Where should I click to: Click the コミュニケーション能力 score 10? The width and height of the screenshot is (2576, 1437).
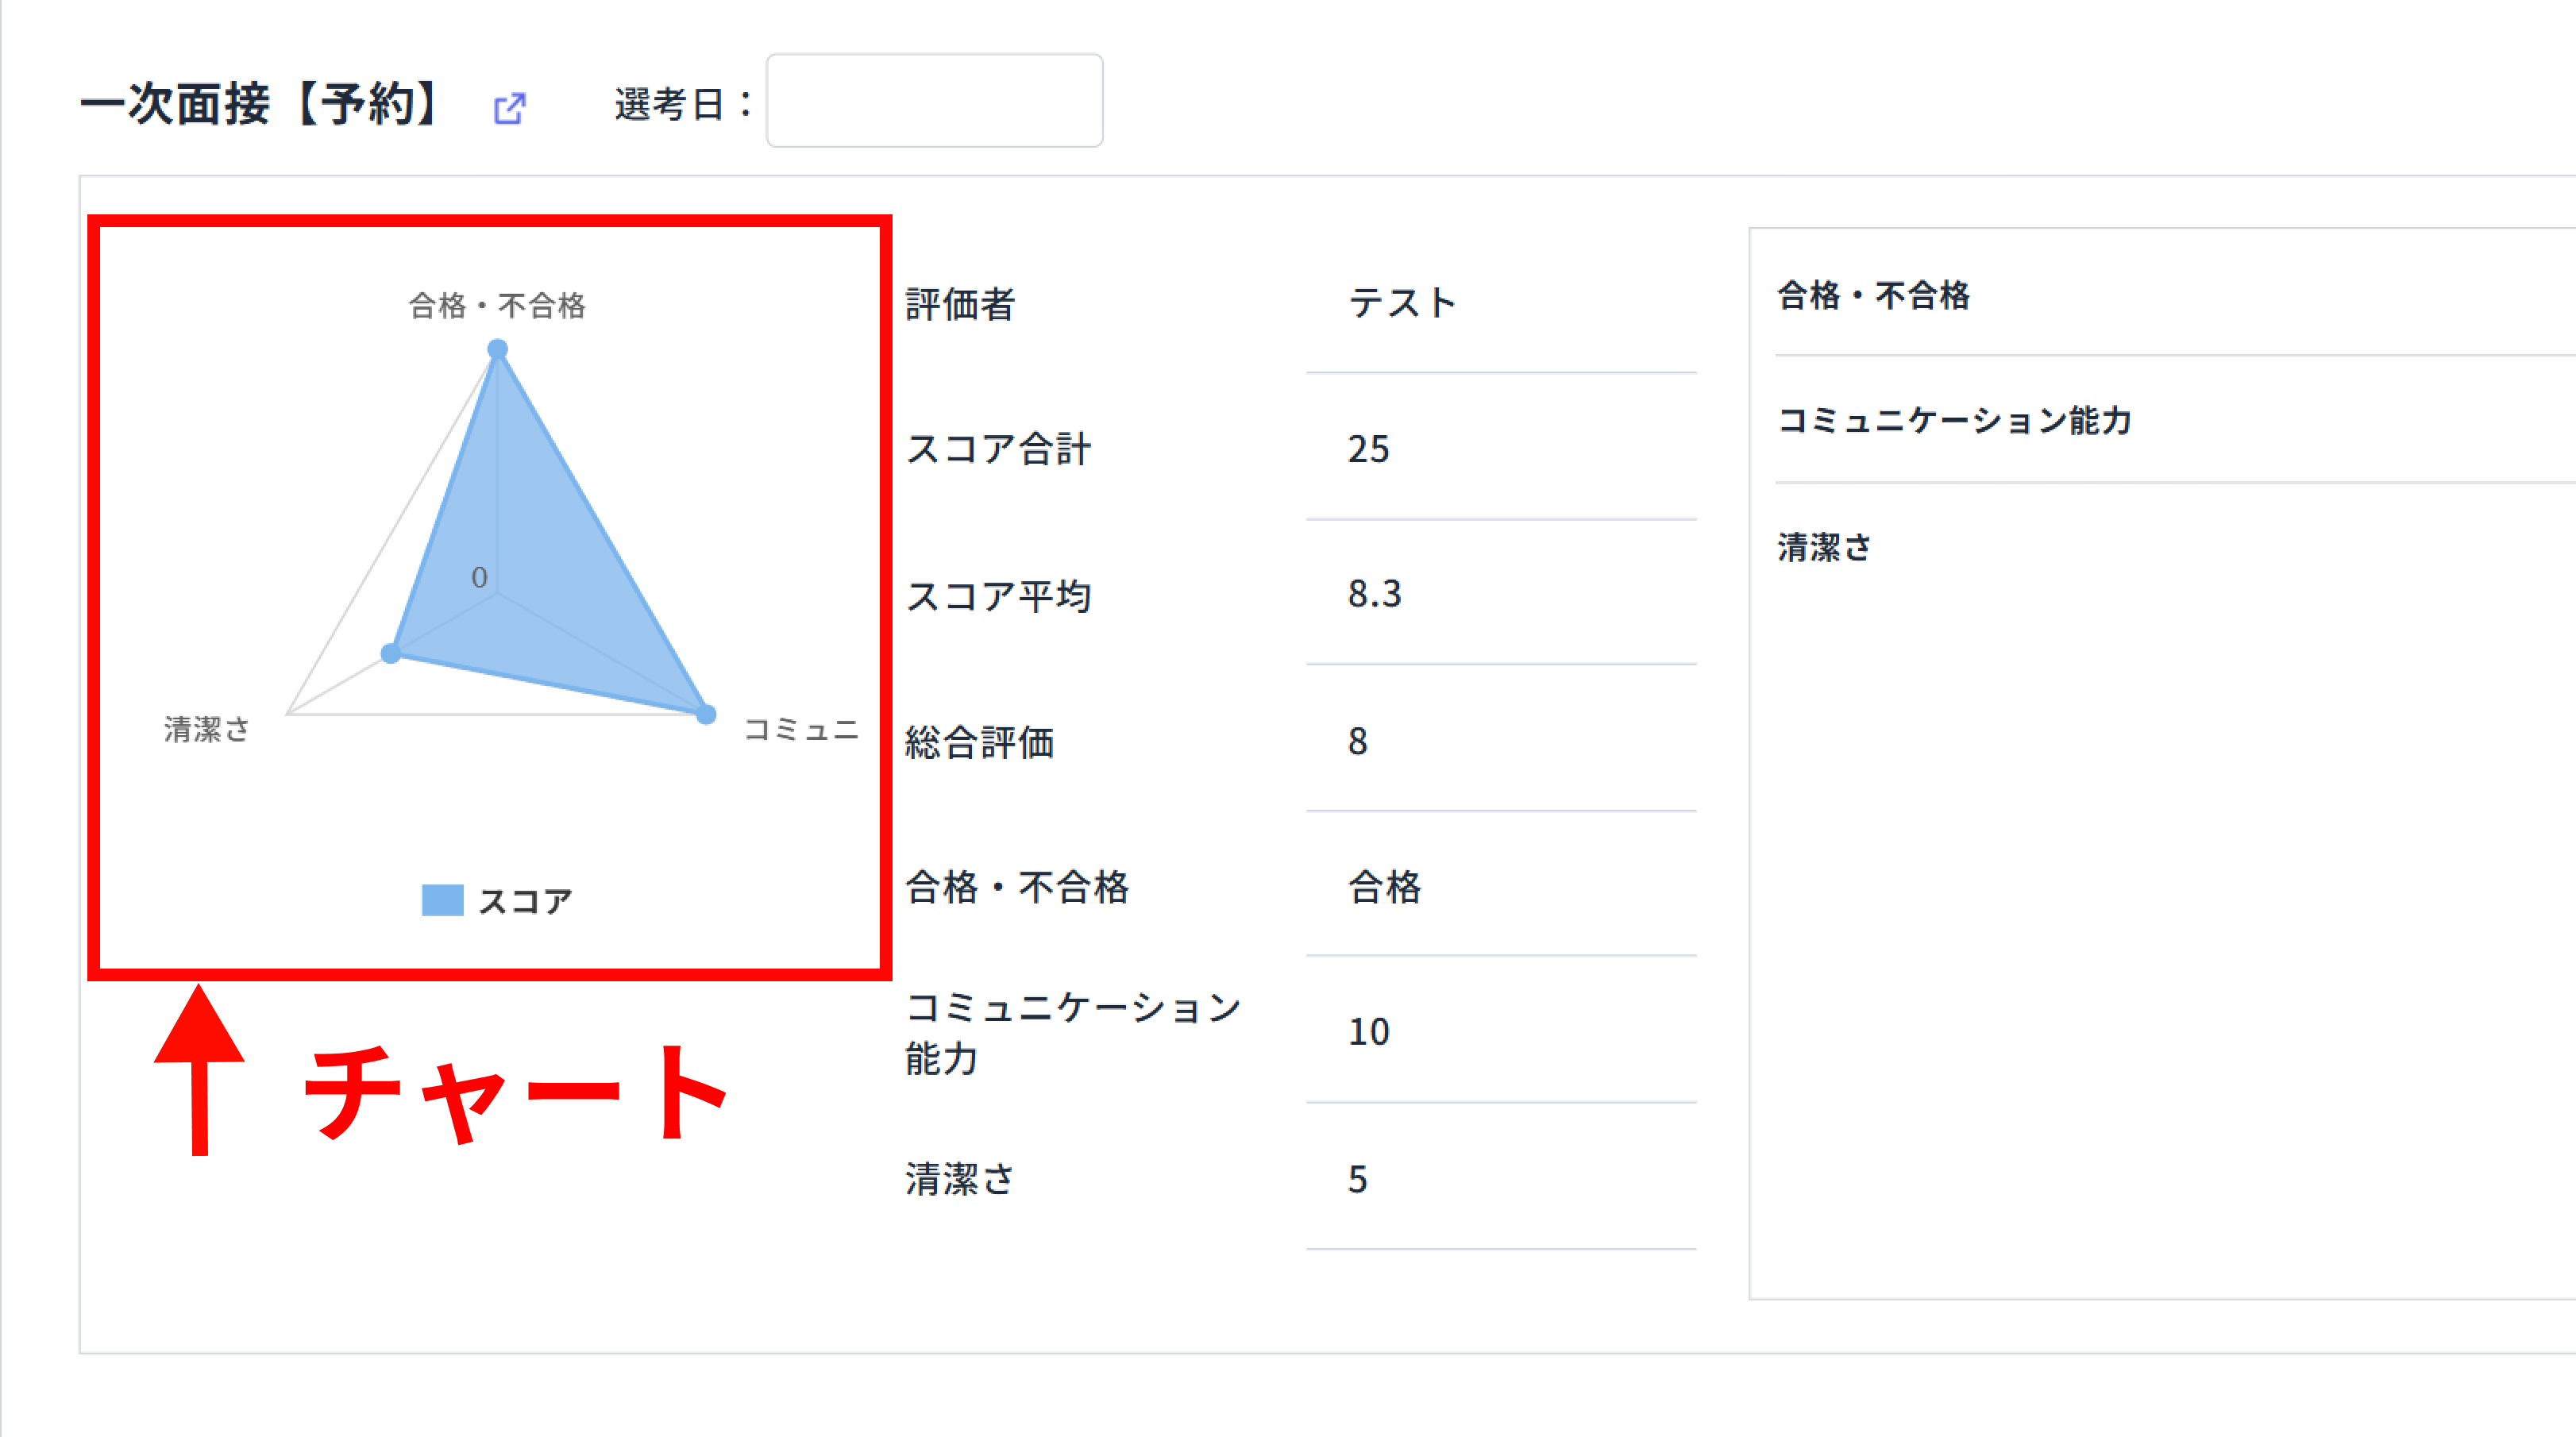[1368, 1032]
